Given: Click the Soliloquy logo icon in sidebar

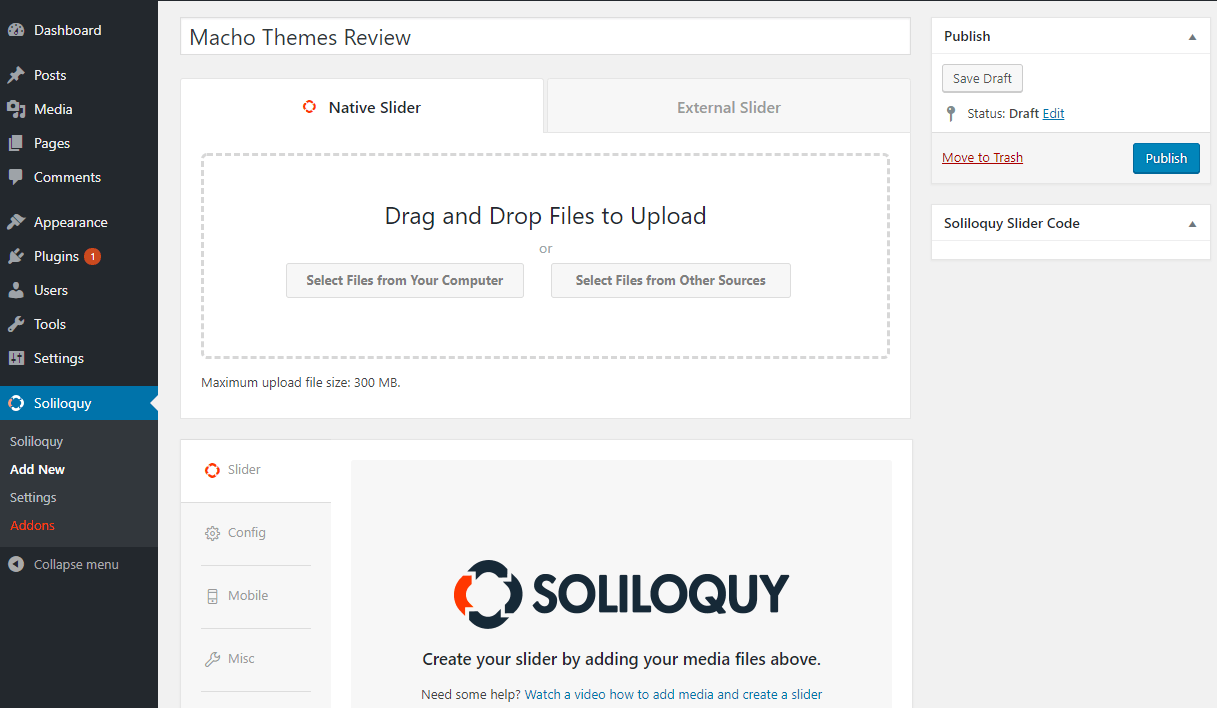Looking at the screenshot, I should [x=16, y=403].
